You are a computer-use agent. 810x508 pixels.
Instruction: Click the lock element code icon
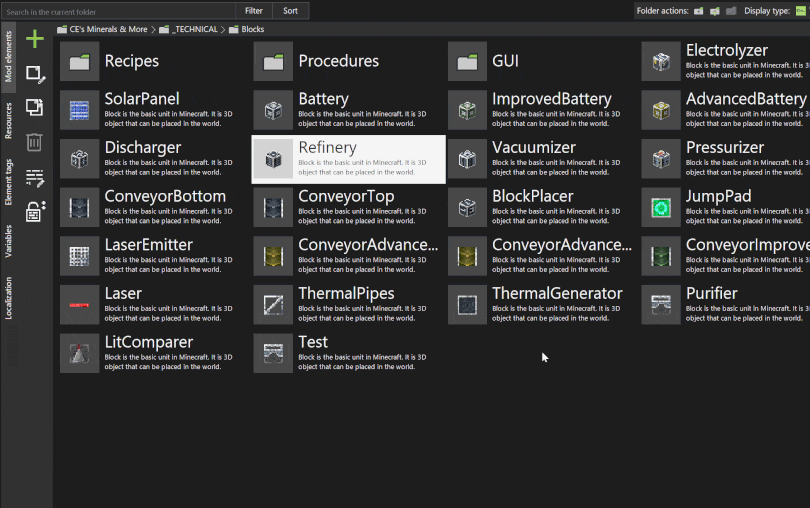coord(35,211)
